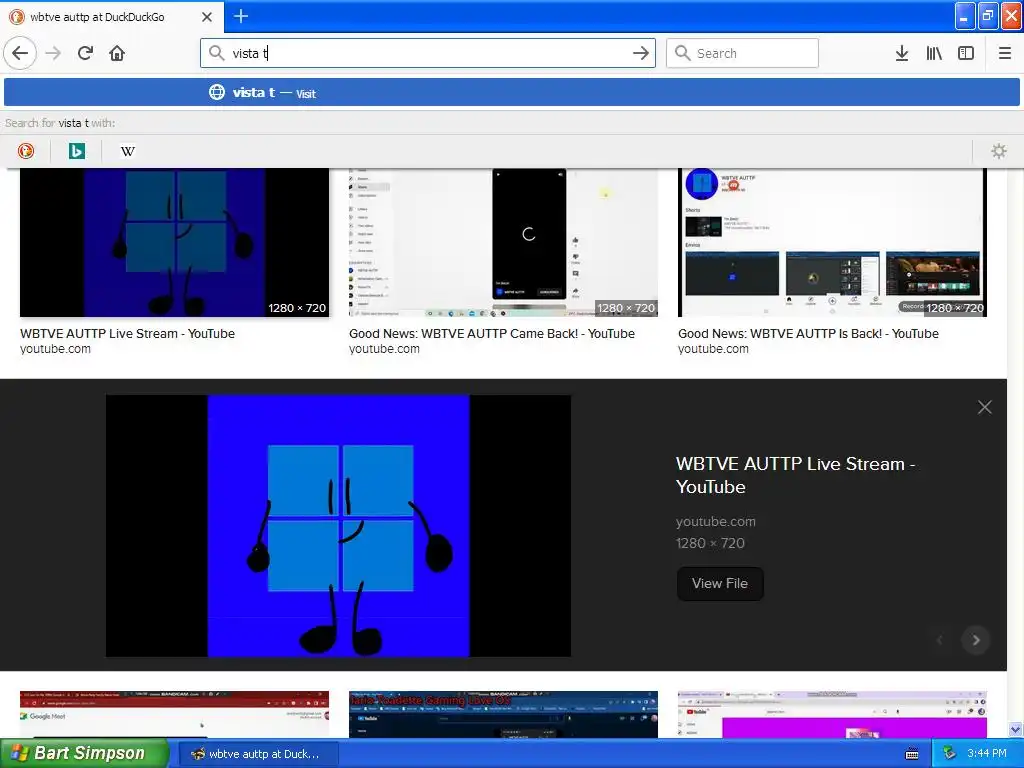This screenshot has width=1024, height=768.
Task: Toggle the sidebar view icon
Action: click(966, 53)
